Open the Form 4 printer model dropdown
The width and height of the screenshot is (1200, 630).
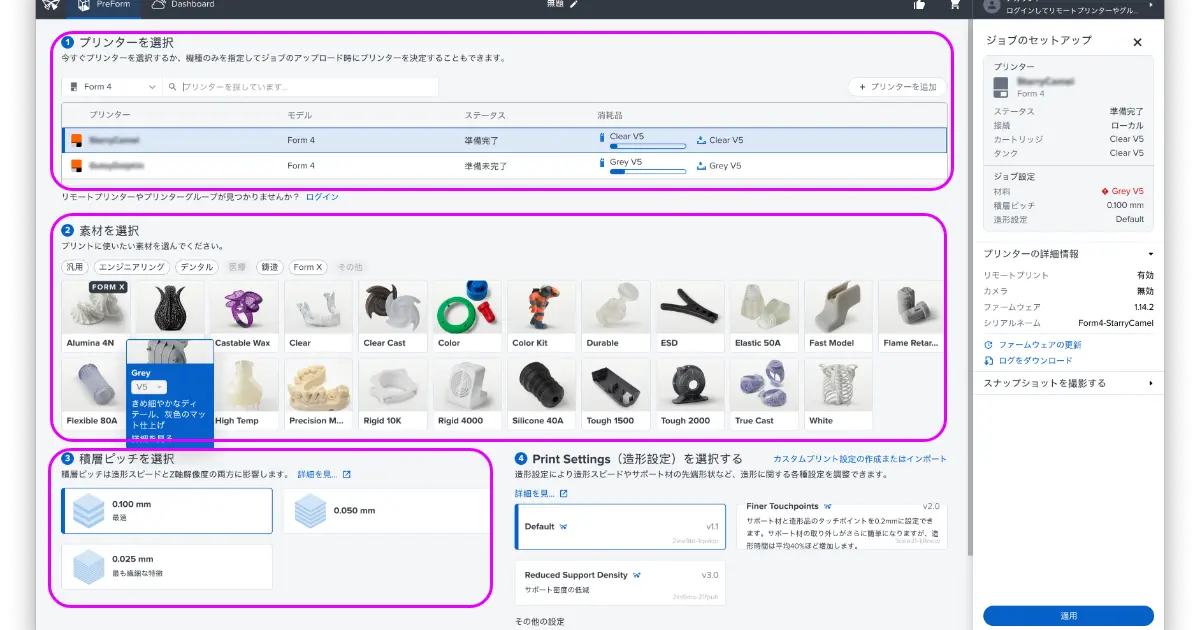[111, 87]
